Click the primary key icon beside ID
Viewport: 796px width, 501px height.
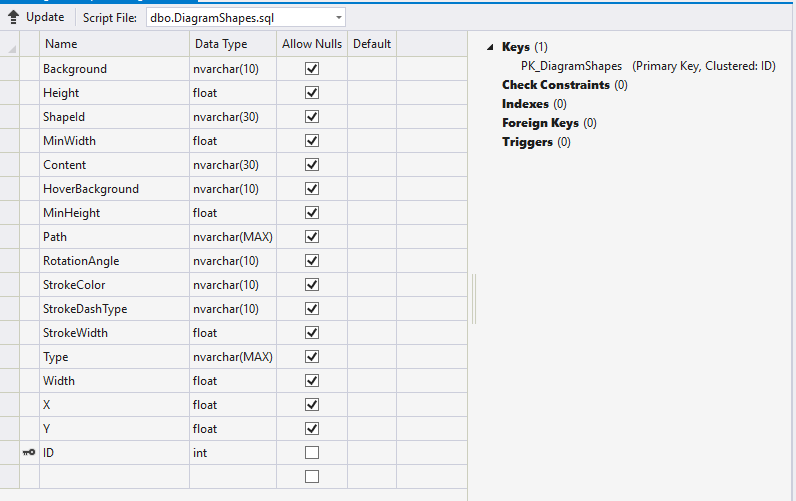pyautogui.click(x=29, y=453)
